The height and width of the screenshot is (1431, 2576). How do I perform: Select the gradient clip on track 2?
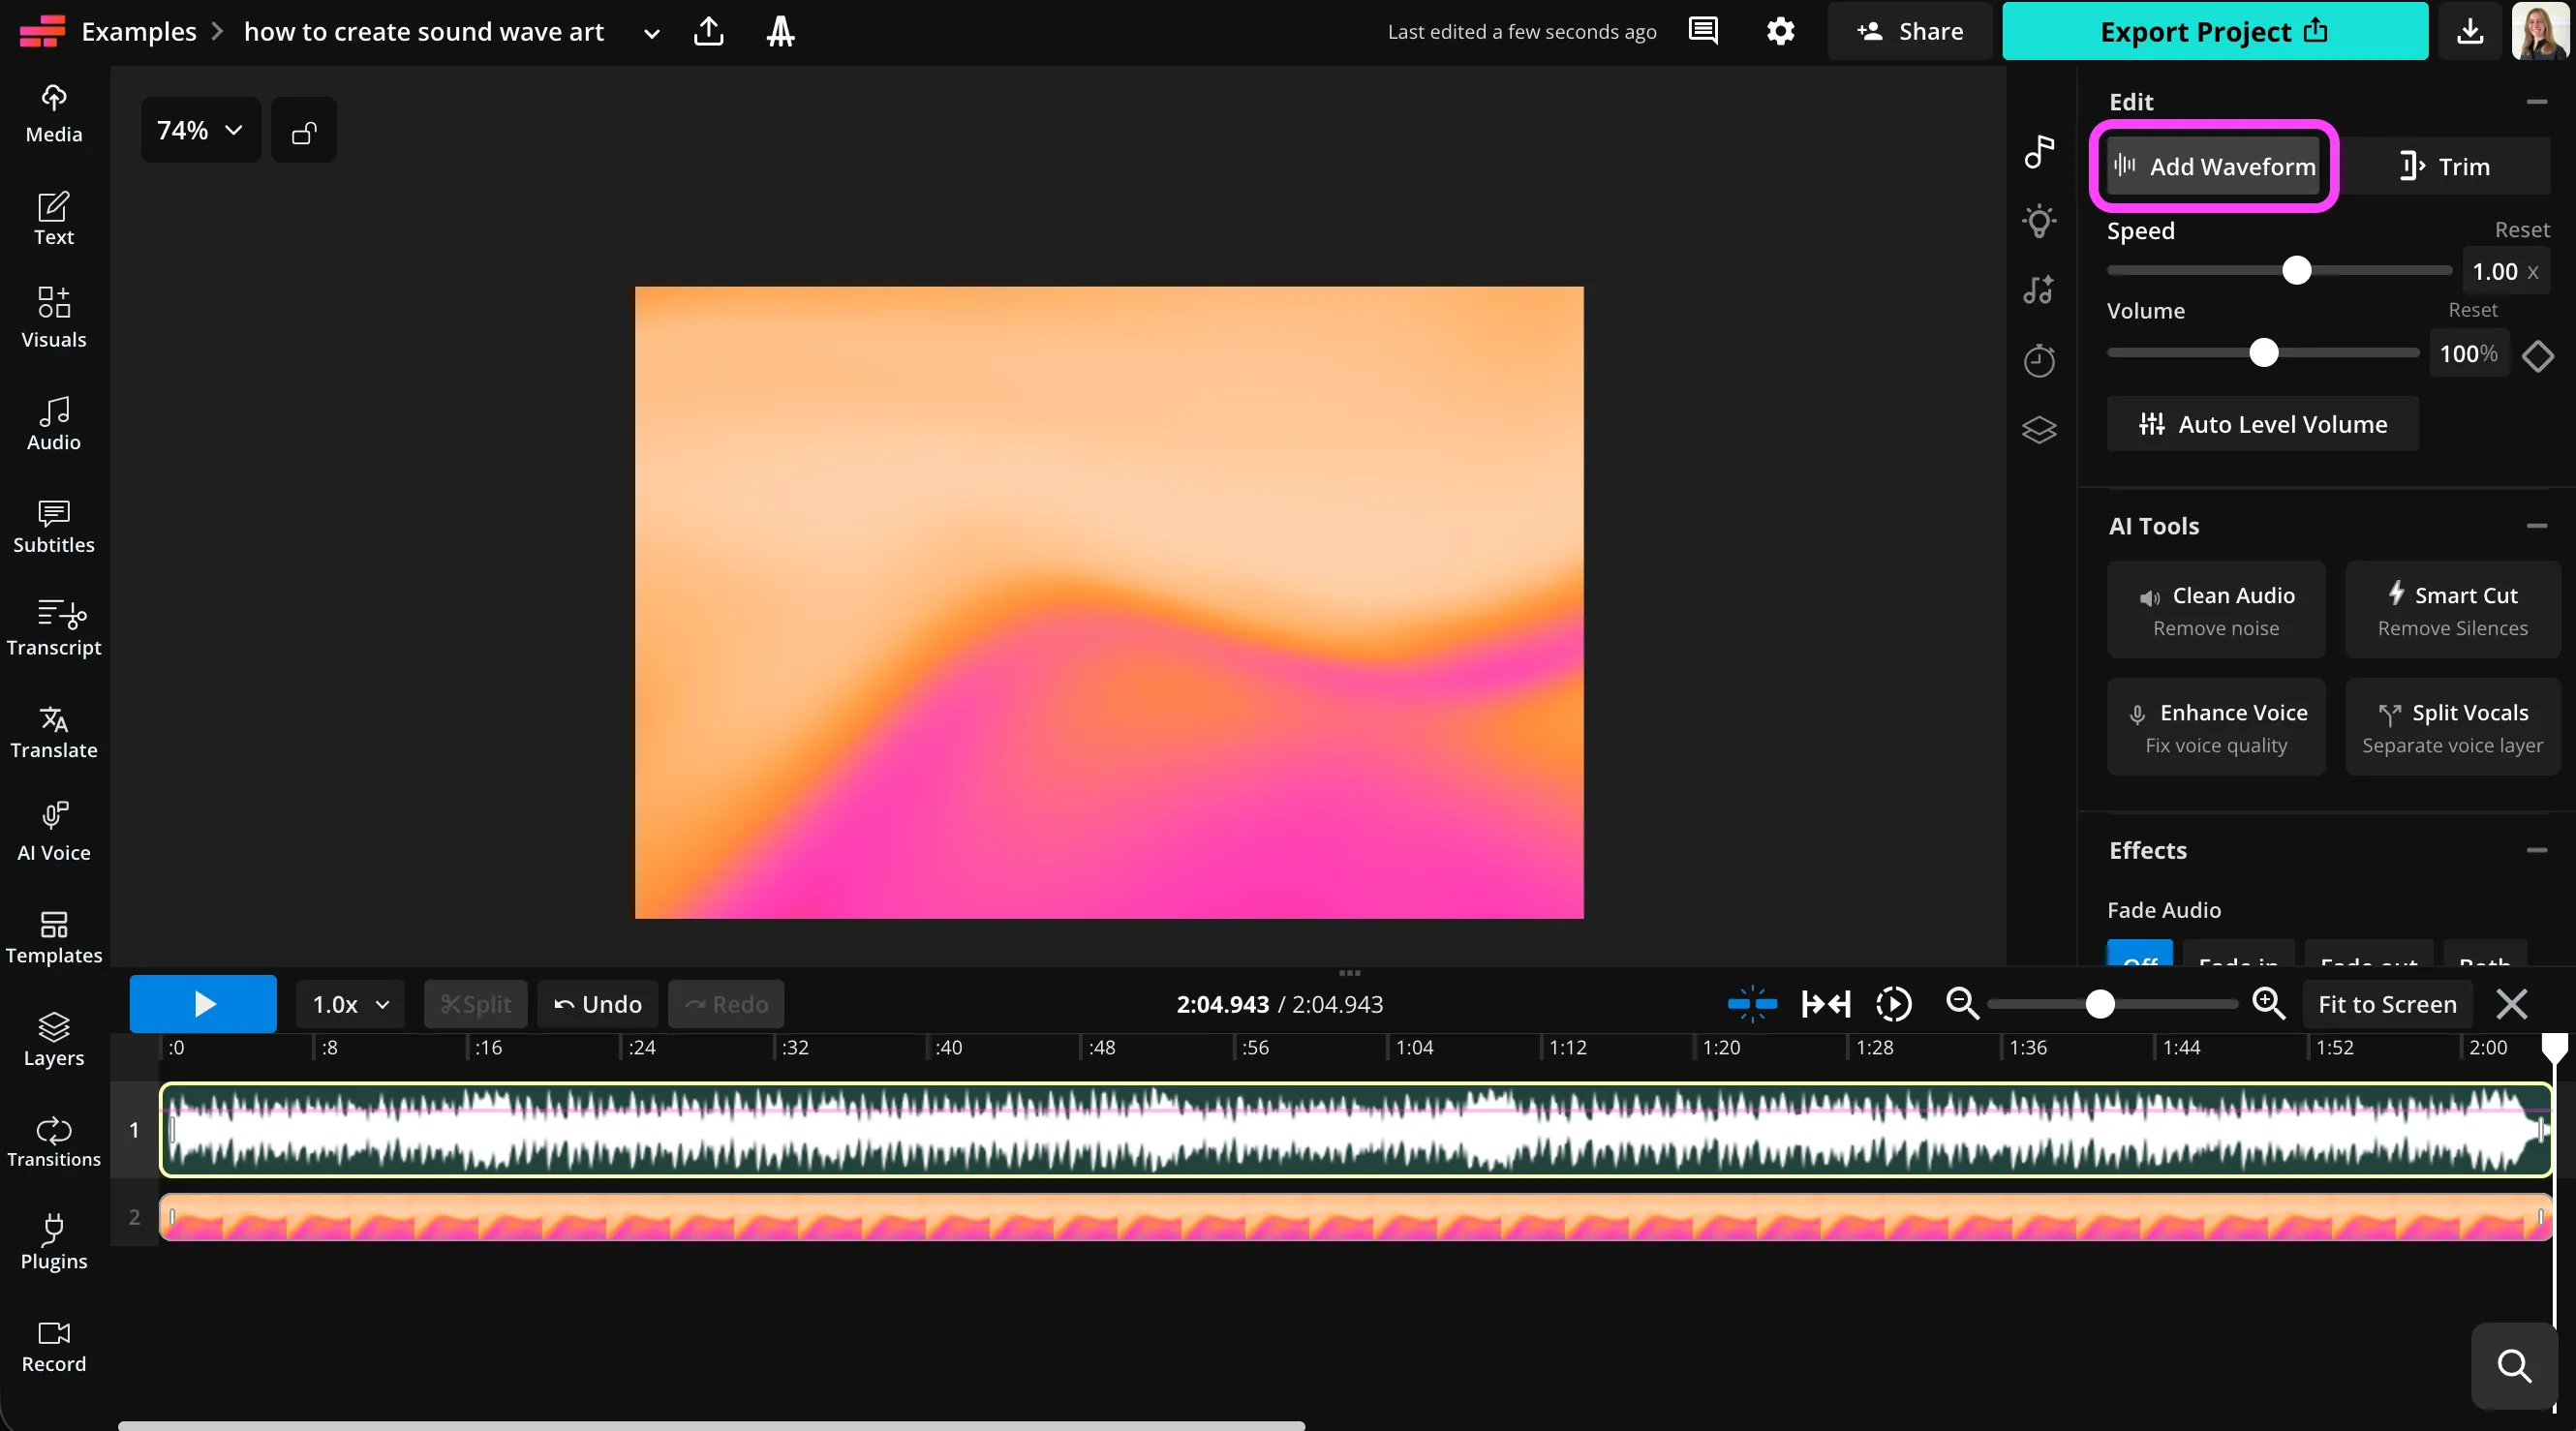coord(1355,1217)
